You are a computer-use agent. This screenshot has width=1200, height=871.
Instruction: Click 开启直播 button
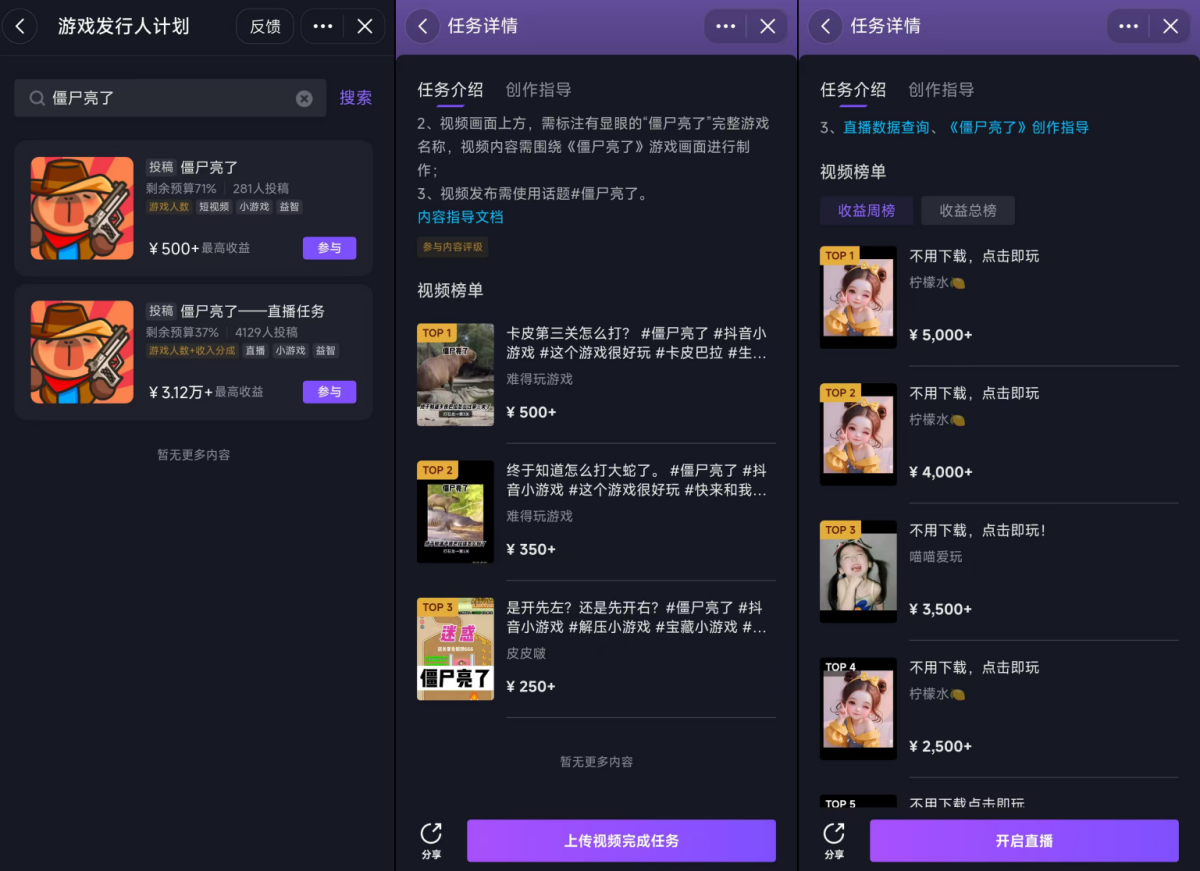[x=1024, y=841]
